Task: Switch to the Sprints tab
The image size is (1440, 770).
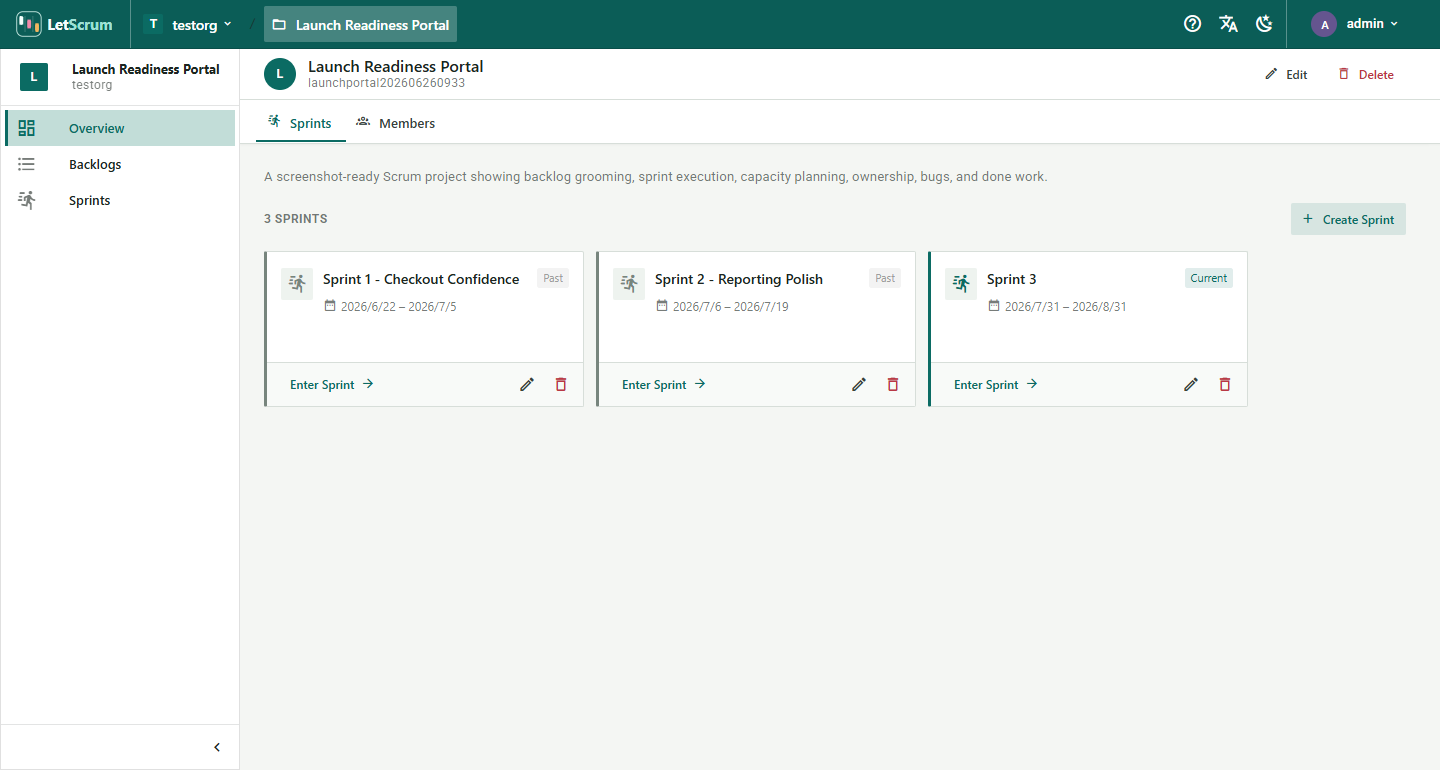Action: [300, 123]
